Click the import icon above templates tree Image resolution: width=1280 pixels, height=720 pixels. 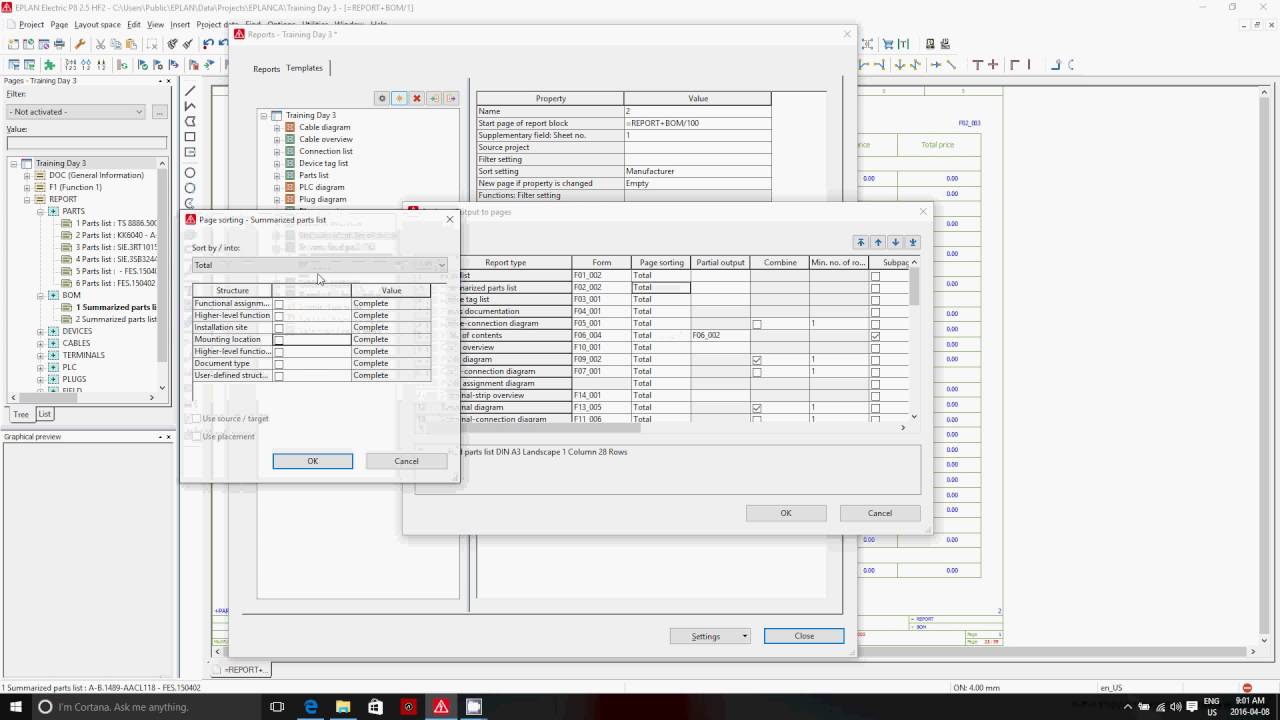434,98
